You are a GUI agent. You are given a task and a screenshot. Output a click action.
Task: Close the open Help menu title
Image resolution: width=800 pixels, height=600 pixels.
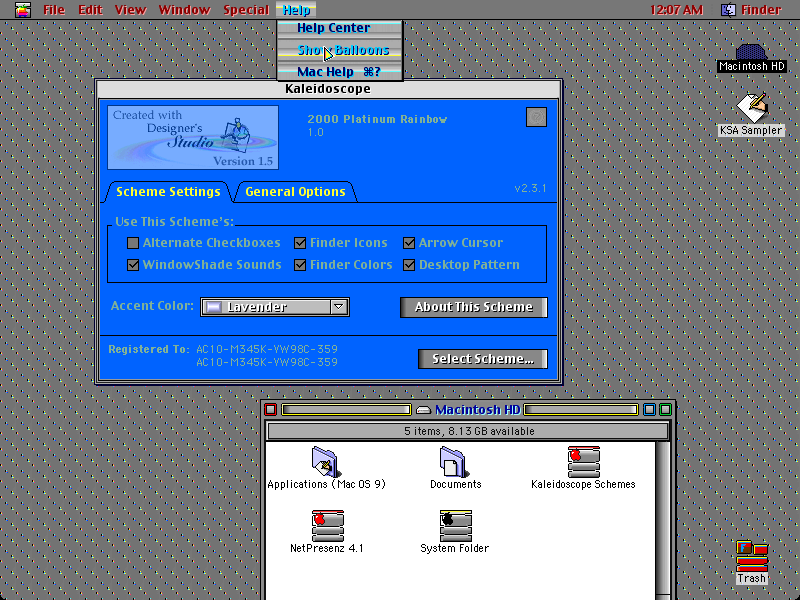coord(296,10)
